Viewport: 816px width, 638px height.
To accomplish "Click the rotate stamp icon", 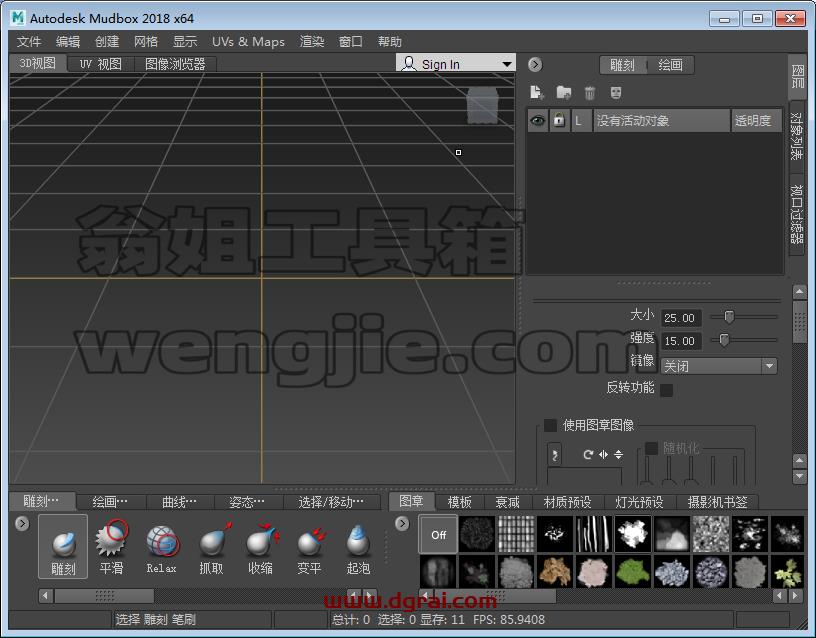I will click(x=588, y=454).
